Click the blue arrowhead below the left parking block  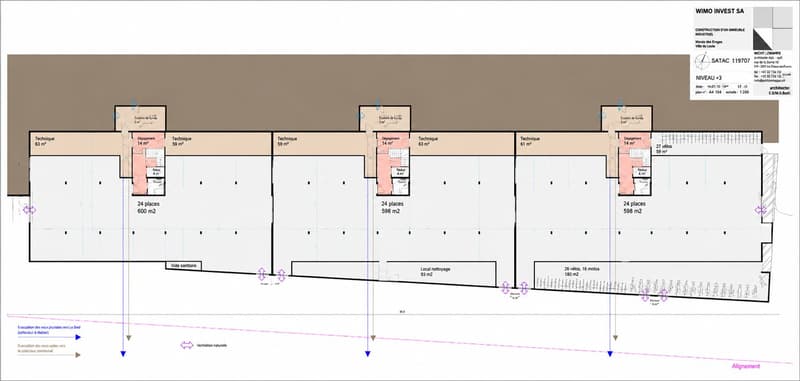[x=123, y=354]
